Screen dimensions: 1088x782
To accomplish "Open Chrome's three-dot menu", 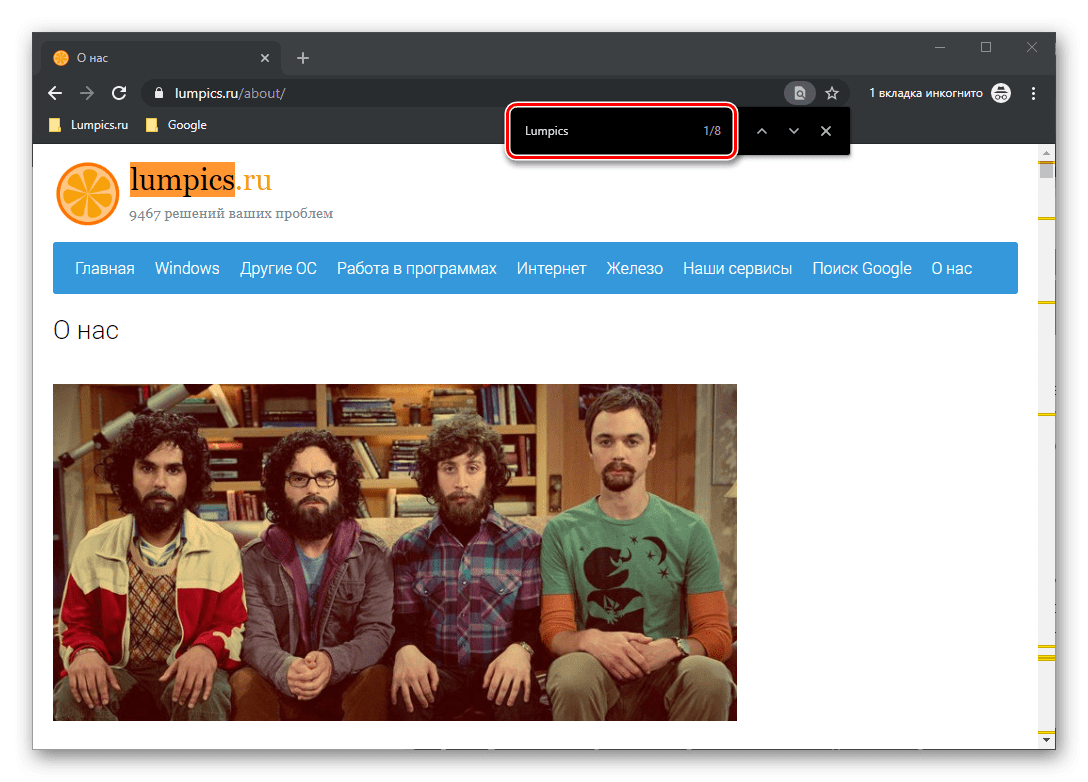I will coord(1033,93).
